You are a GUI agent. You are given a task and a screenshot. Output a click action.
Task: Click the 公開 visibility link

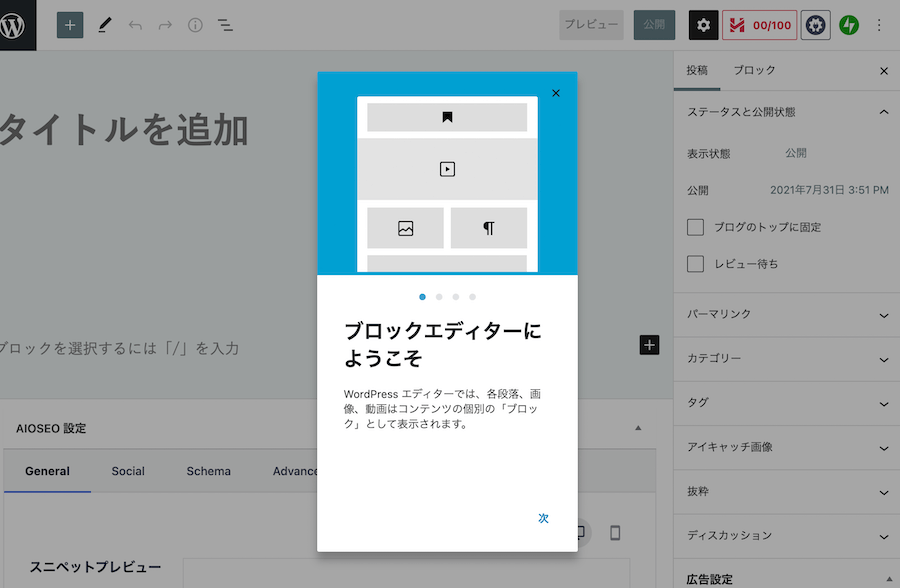tap(796, 153)
